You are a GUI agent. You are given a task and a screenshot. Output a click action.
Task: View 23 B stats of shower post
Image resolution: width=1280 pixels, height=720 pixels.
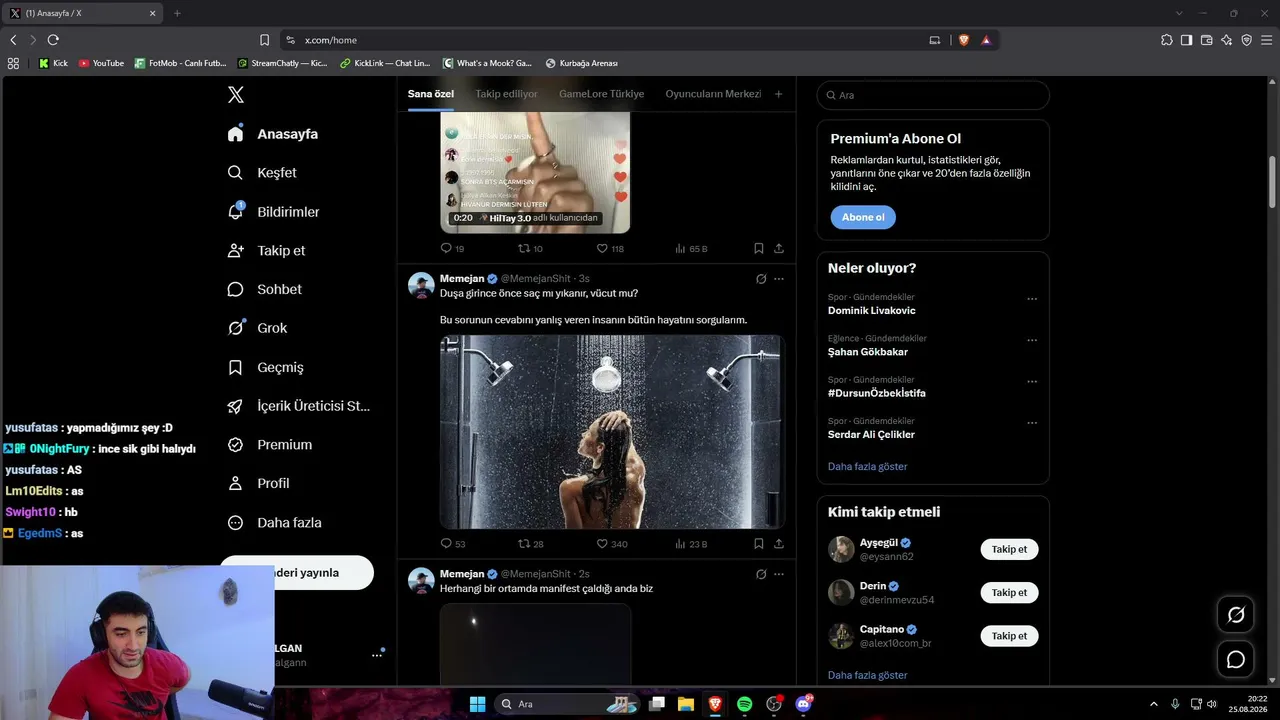pyautogui.click(x=691, y=544)
